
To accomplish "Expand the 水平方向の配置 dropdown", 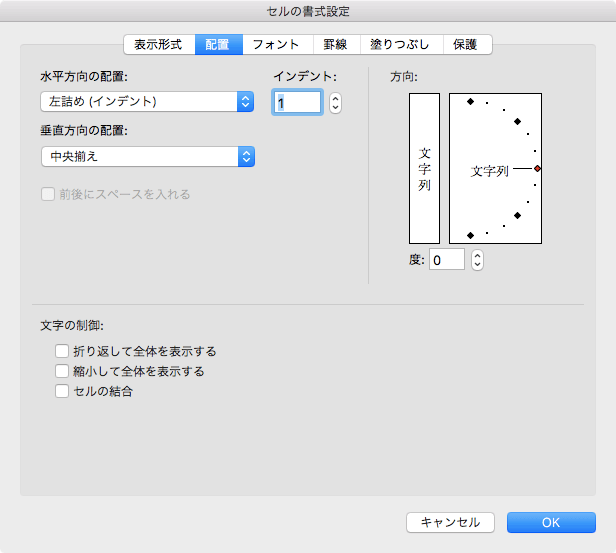I will pos(146,101).
